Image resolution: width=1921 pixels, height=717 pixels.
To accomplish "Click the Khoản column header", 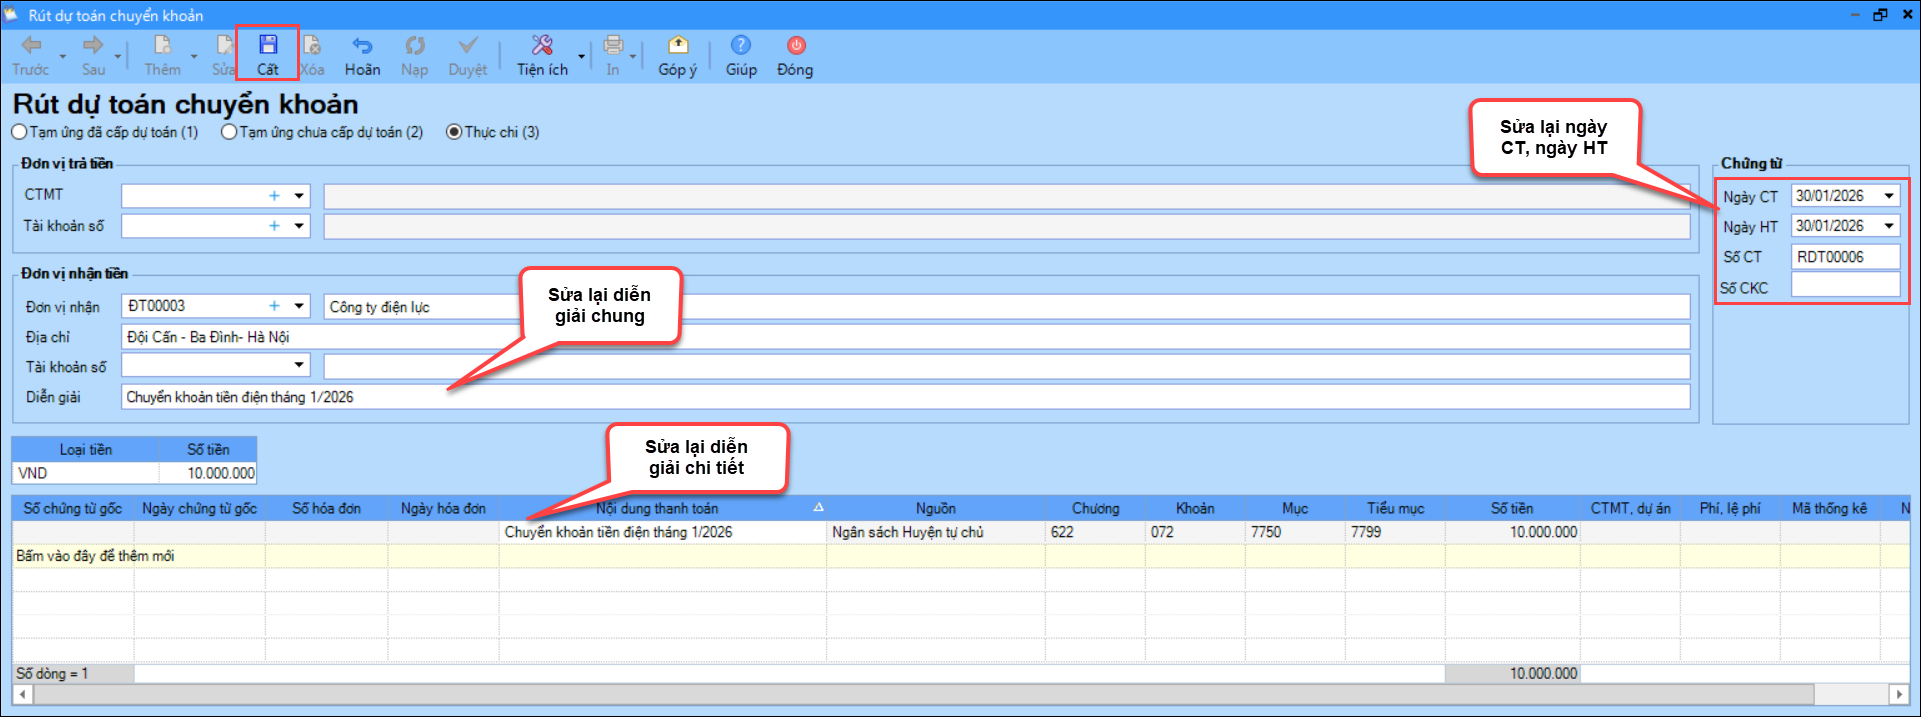I will coord(1196,508).
